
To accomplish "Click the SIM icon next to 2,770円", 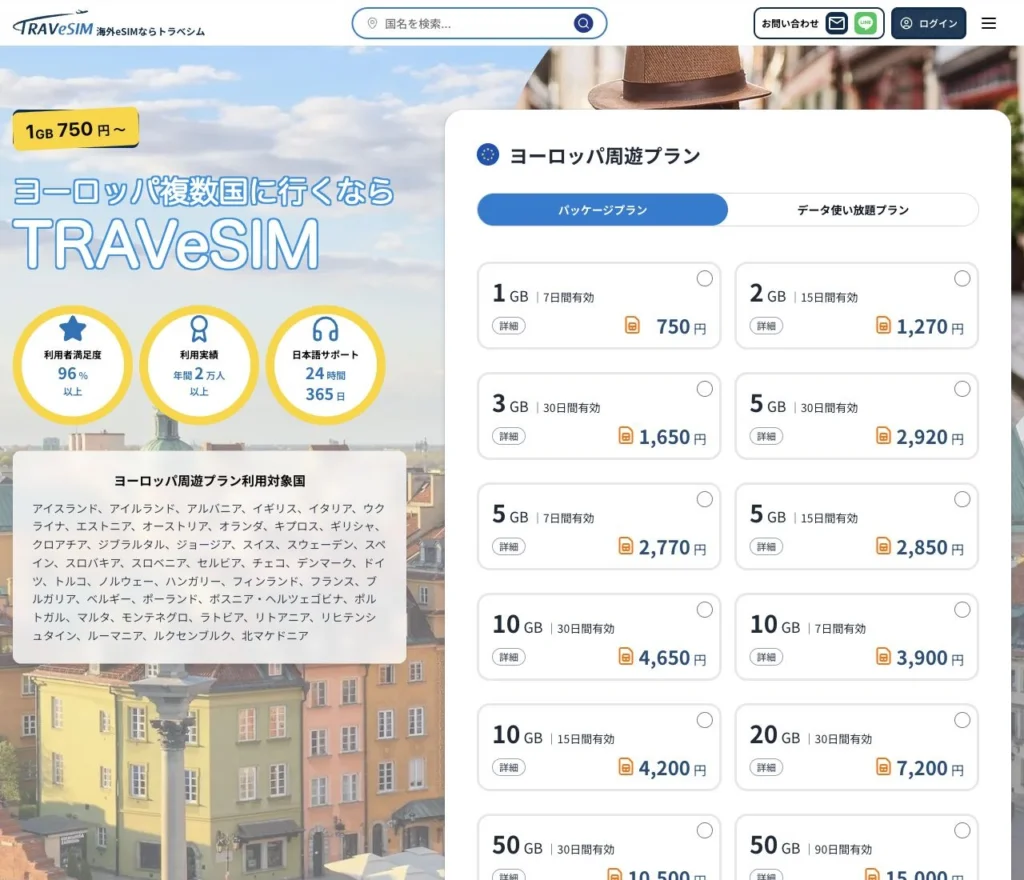I will coord(626,545).
